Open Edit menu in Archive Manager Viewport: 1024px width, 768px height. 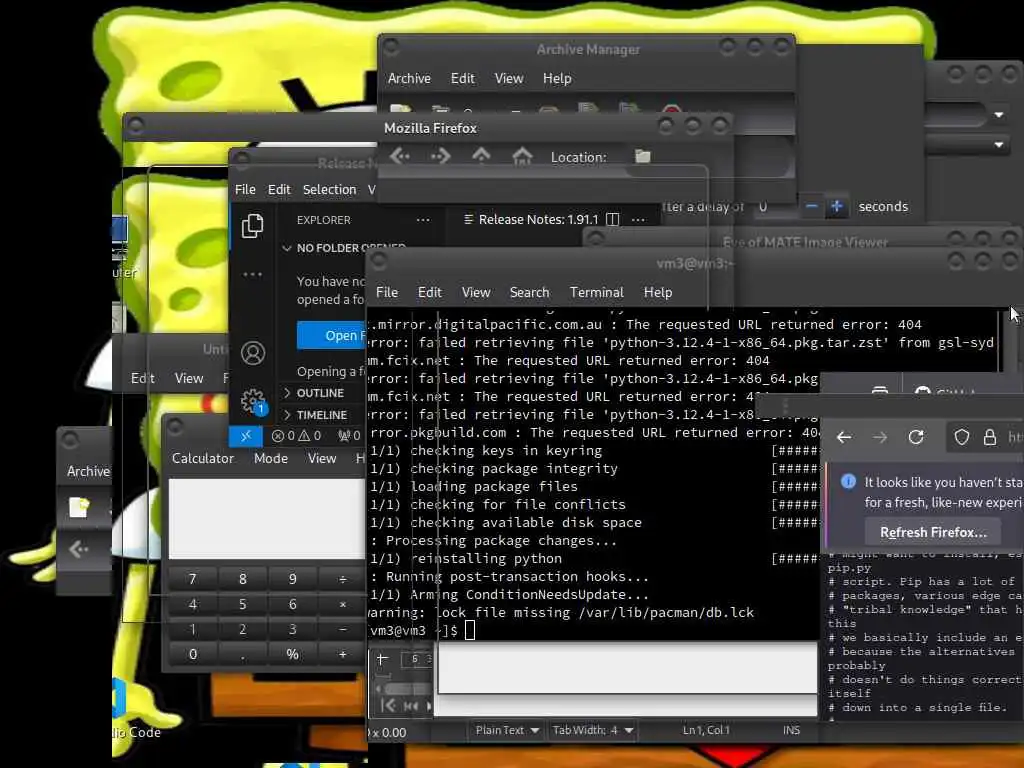462,78
